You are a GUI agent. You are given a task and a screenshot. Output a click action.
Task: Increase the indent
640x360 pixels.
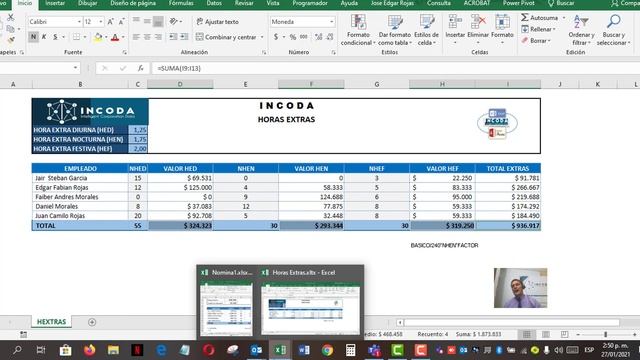(x=184, y=37)
